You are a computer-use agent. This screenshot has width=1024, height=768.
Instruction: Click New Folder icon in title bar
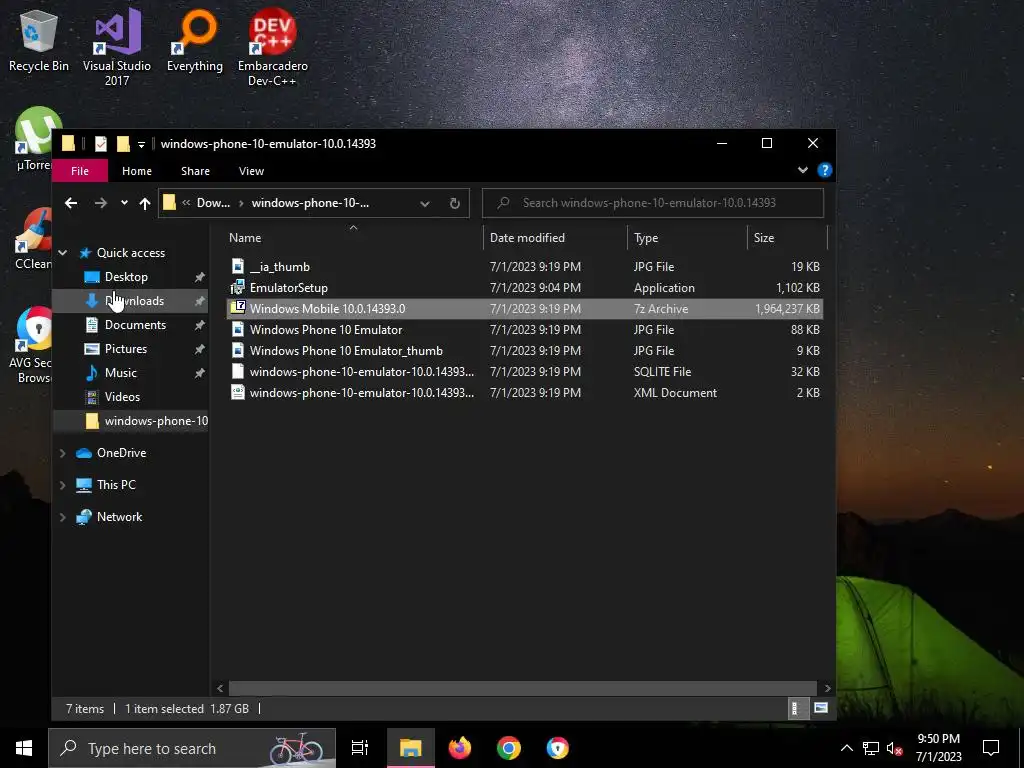(x=123, y=144)
